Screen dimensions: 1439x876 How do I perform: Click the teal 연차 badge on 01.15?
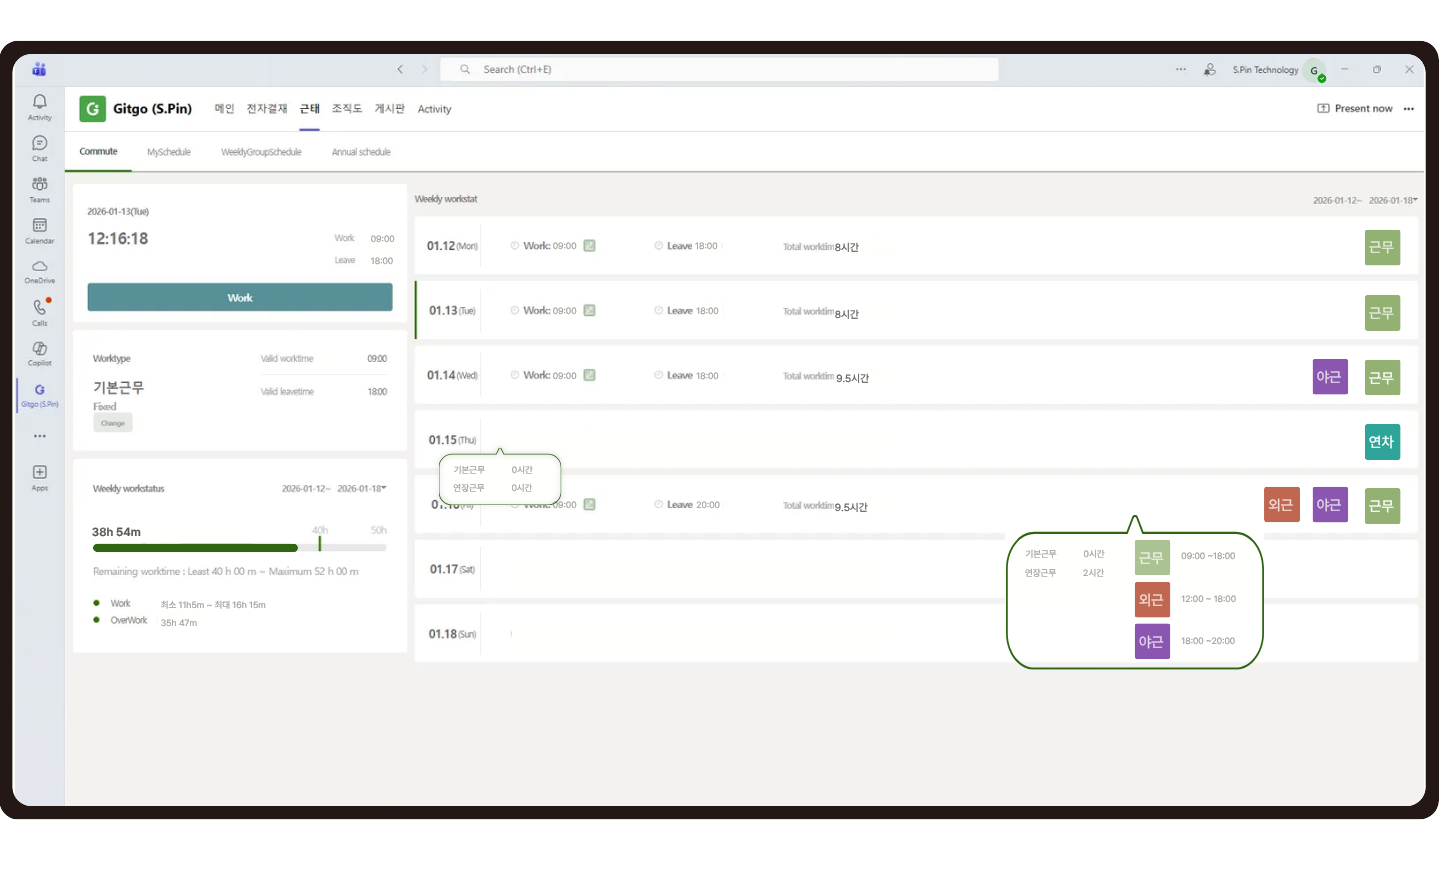(1382, 442)
